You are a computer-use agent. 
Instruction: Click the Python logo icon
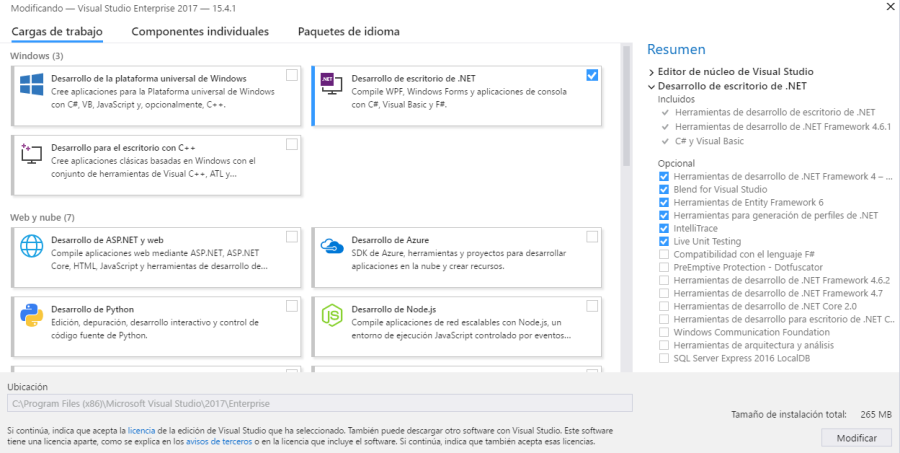(32, 316)
